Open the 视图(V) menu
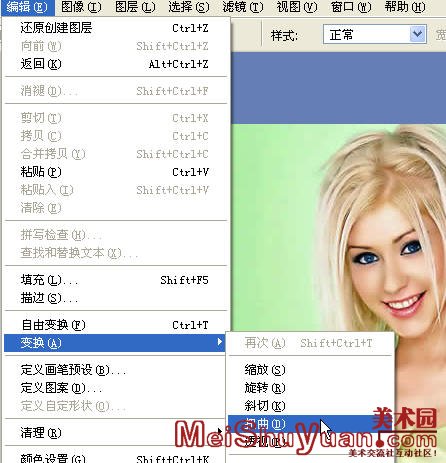Image resolution: width=446 pixels, height=463 pixels. (297, 7)
